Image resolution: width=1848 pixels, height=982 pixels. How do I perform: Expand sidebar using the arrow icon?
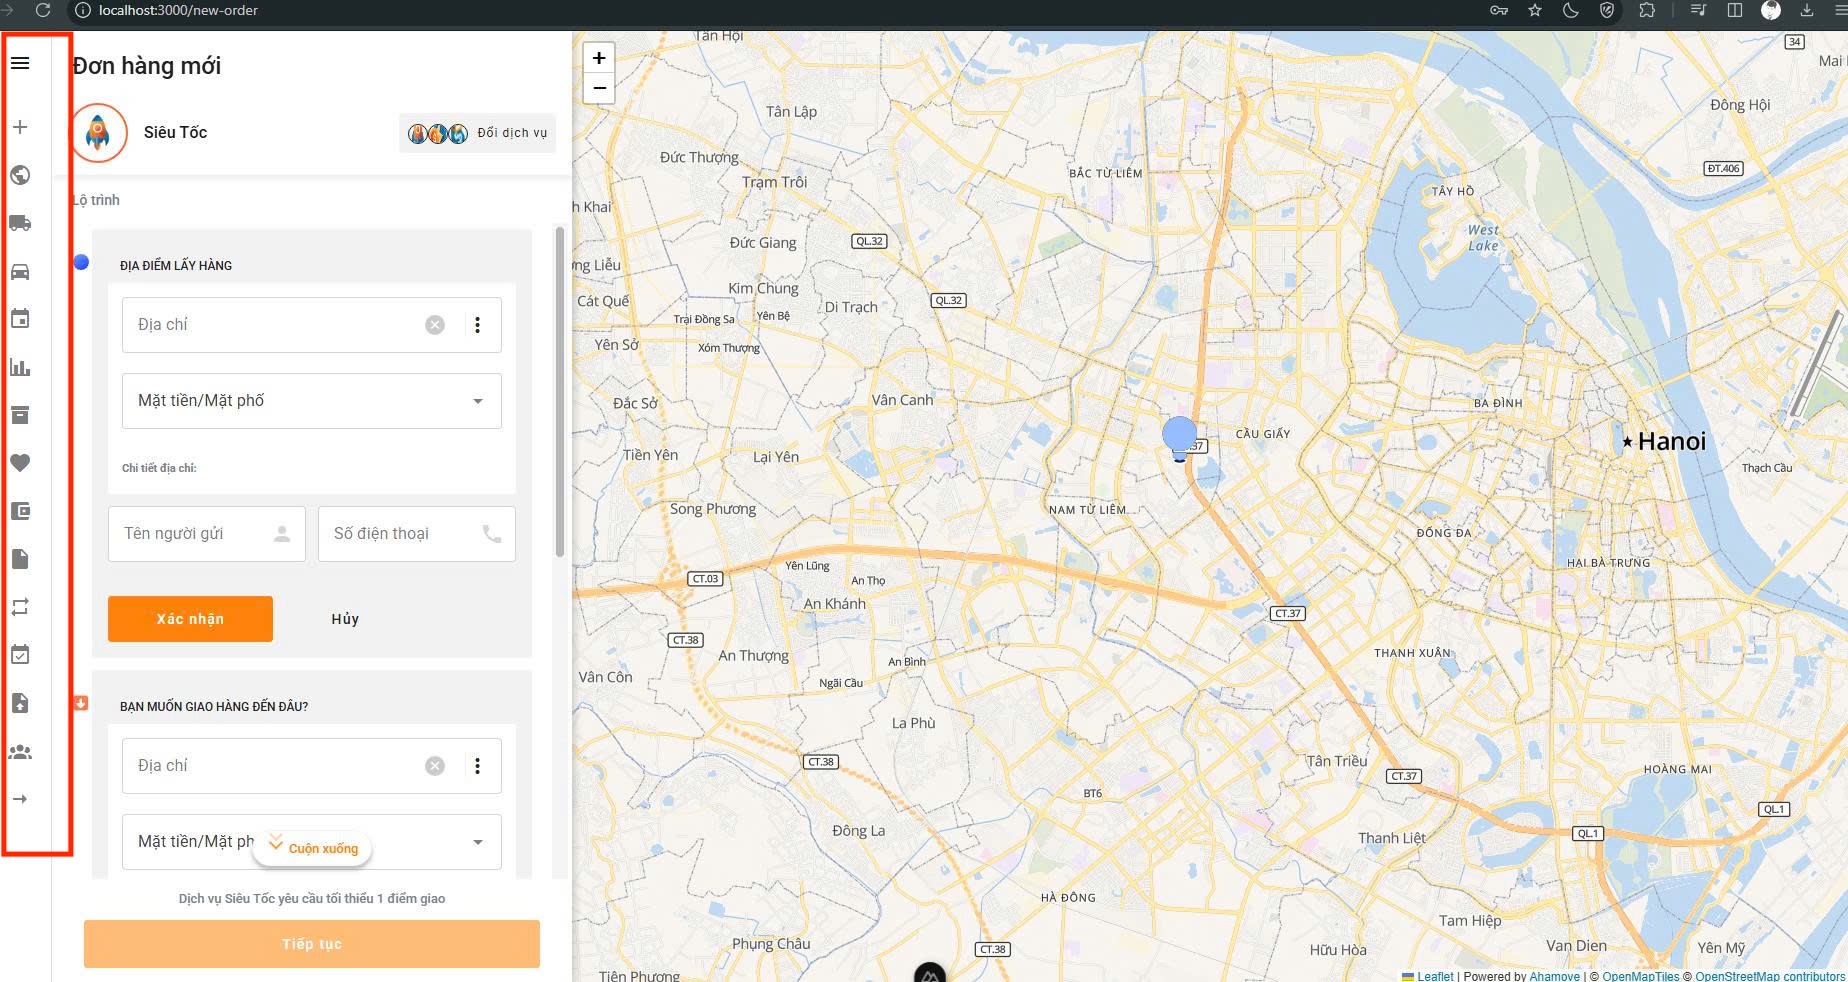(20, 799)
